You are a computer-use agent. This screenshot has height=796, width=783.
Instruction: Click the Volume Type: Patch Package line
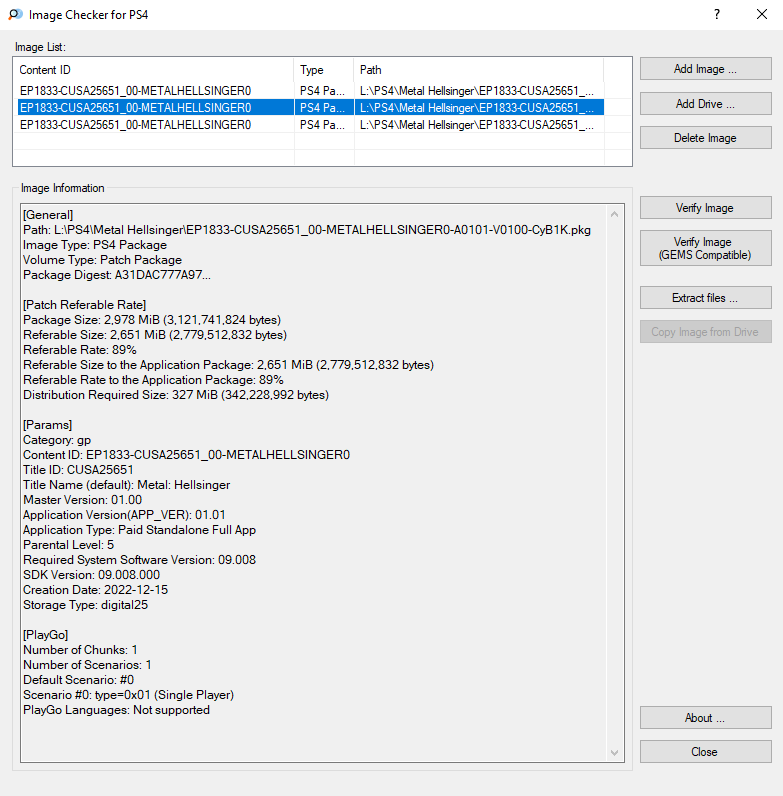[102, 260]
